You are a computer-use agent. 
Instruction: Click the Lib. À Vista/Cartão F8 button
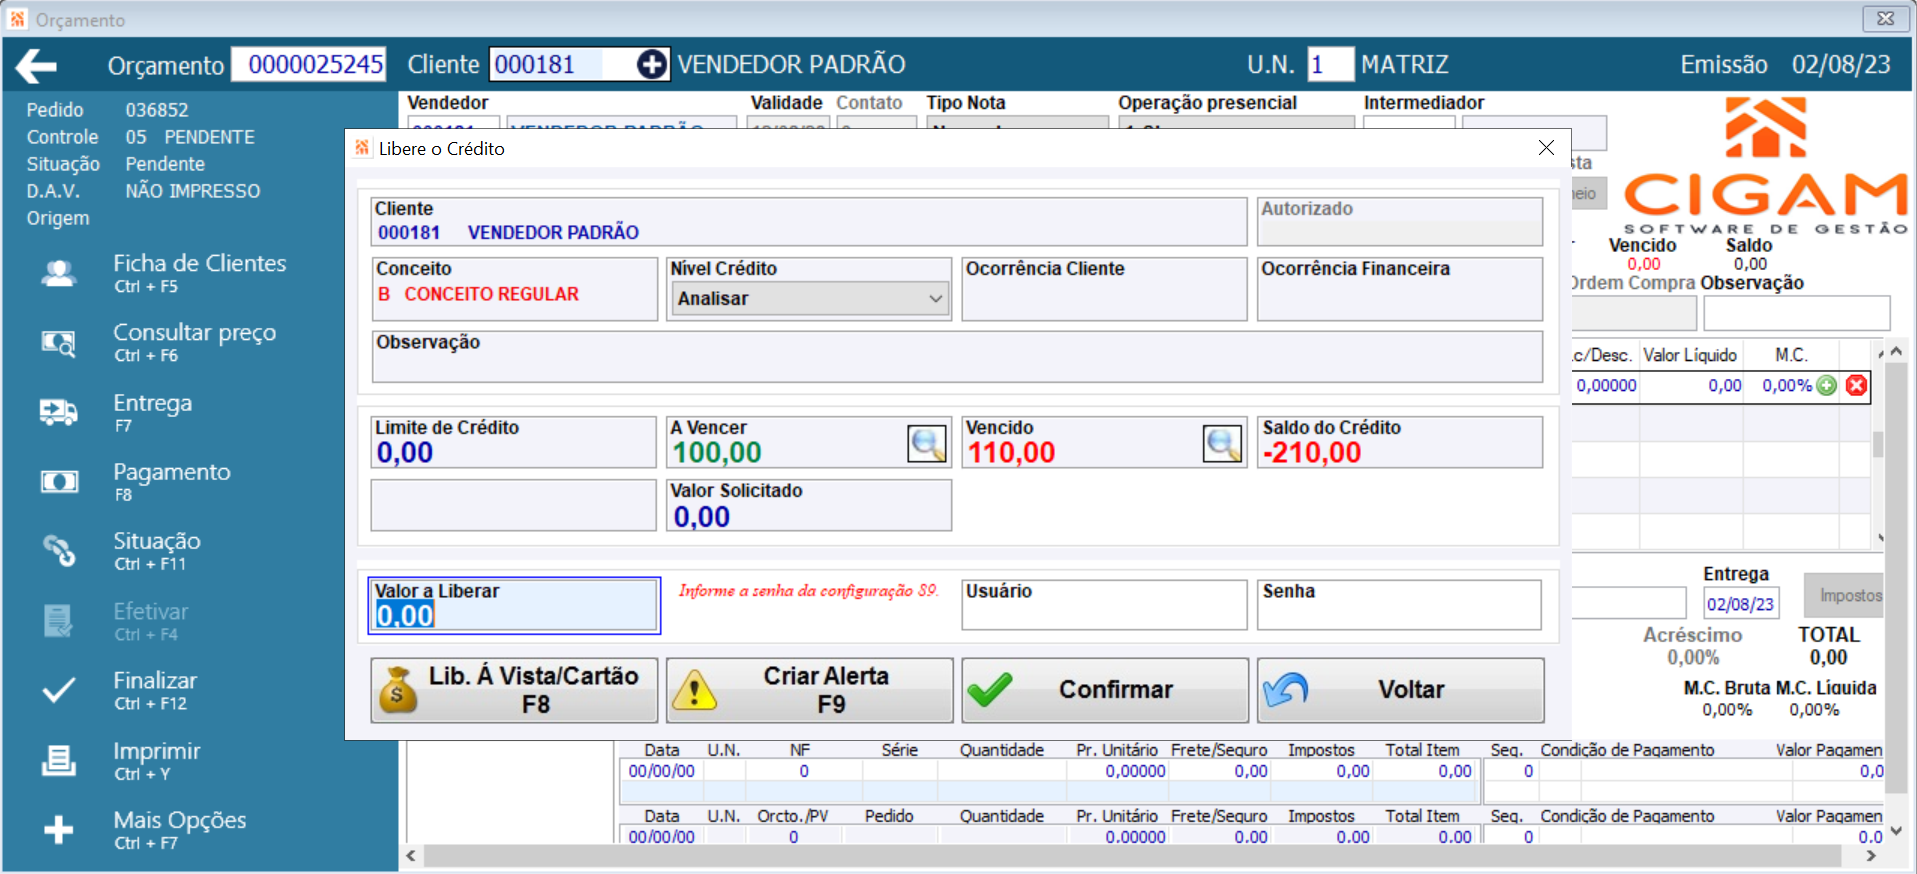coord(514,690)
